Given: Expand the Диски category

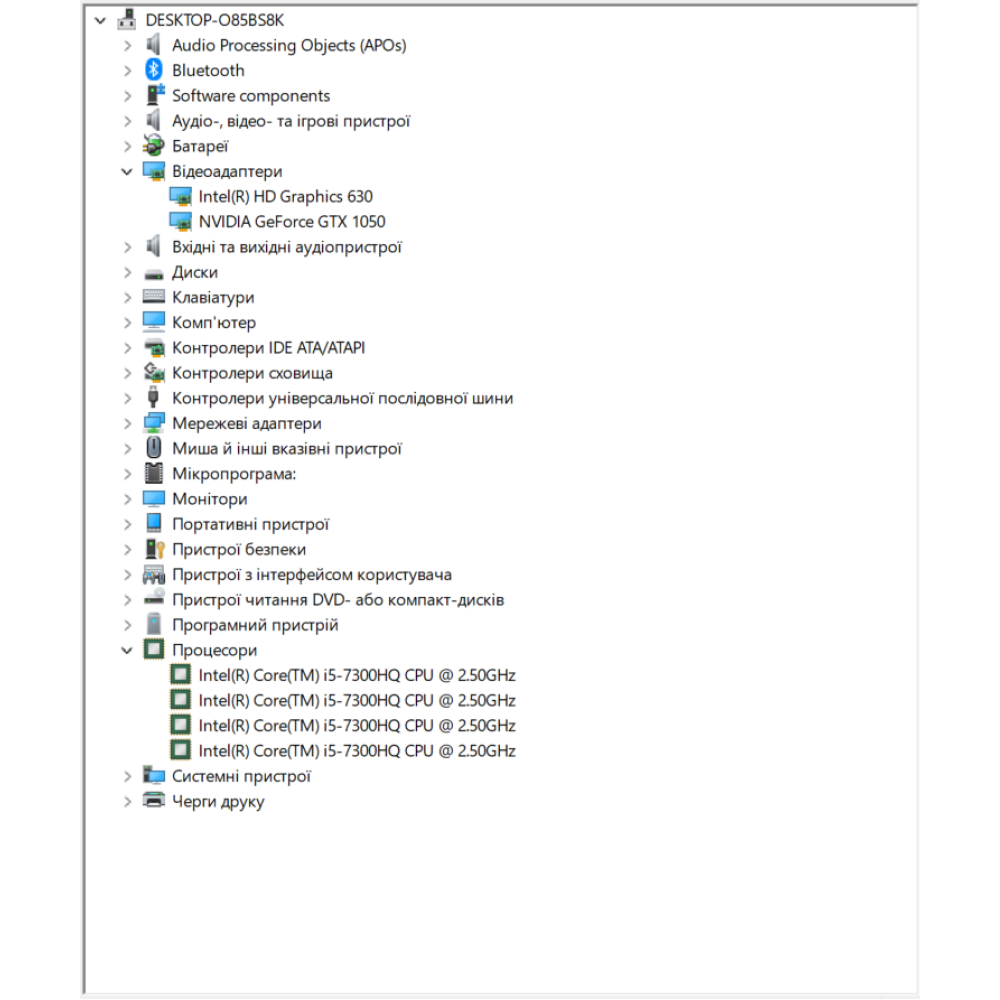Looking at the screenshot, I should click(127, 272).
